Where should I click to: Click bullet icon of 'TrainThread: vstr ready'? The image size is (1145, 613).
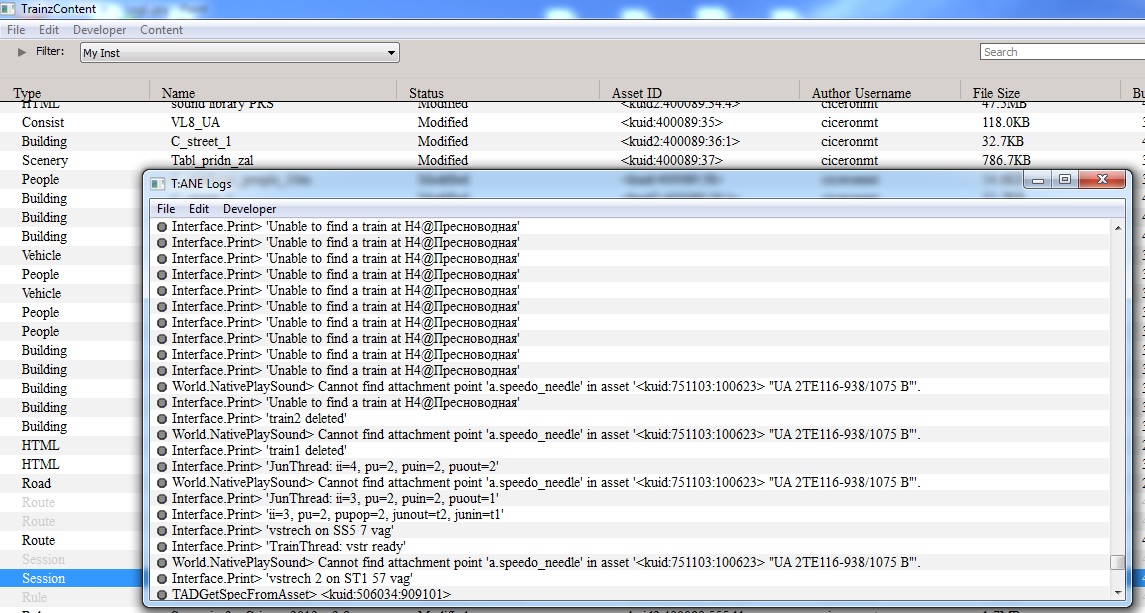coord(162,547)
